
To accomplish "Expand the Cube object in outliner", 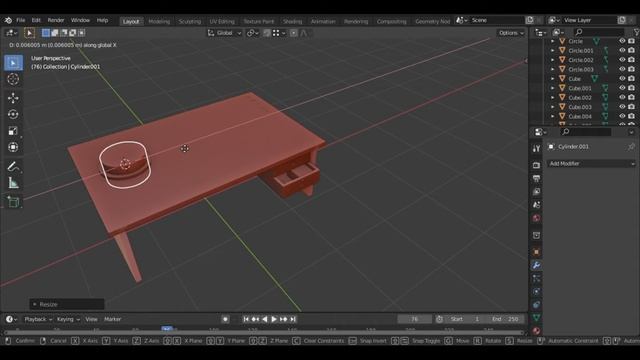I will coord(553,79).
